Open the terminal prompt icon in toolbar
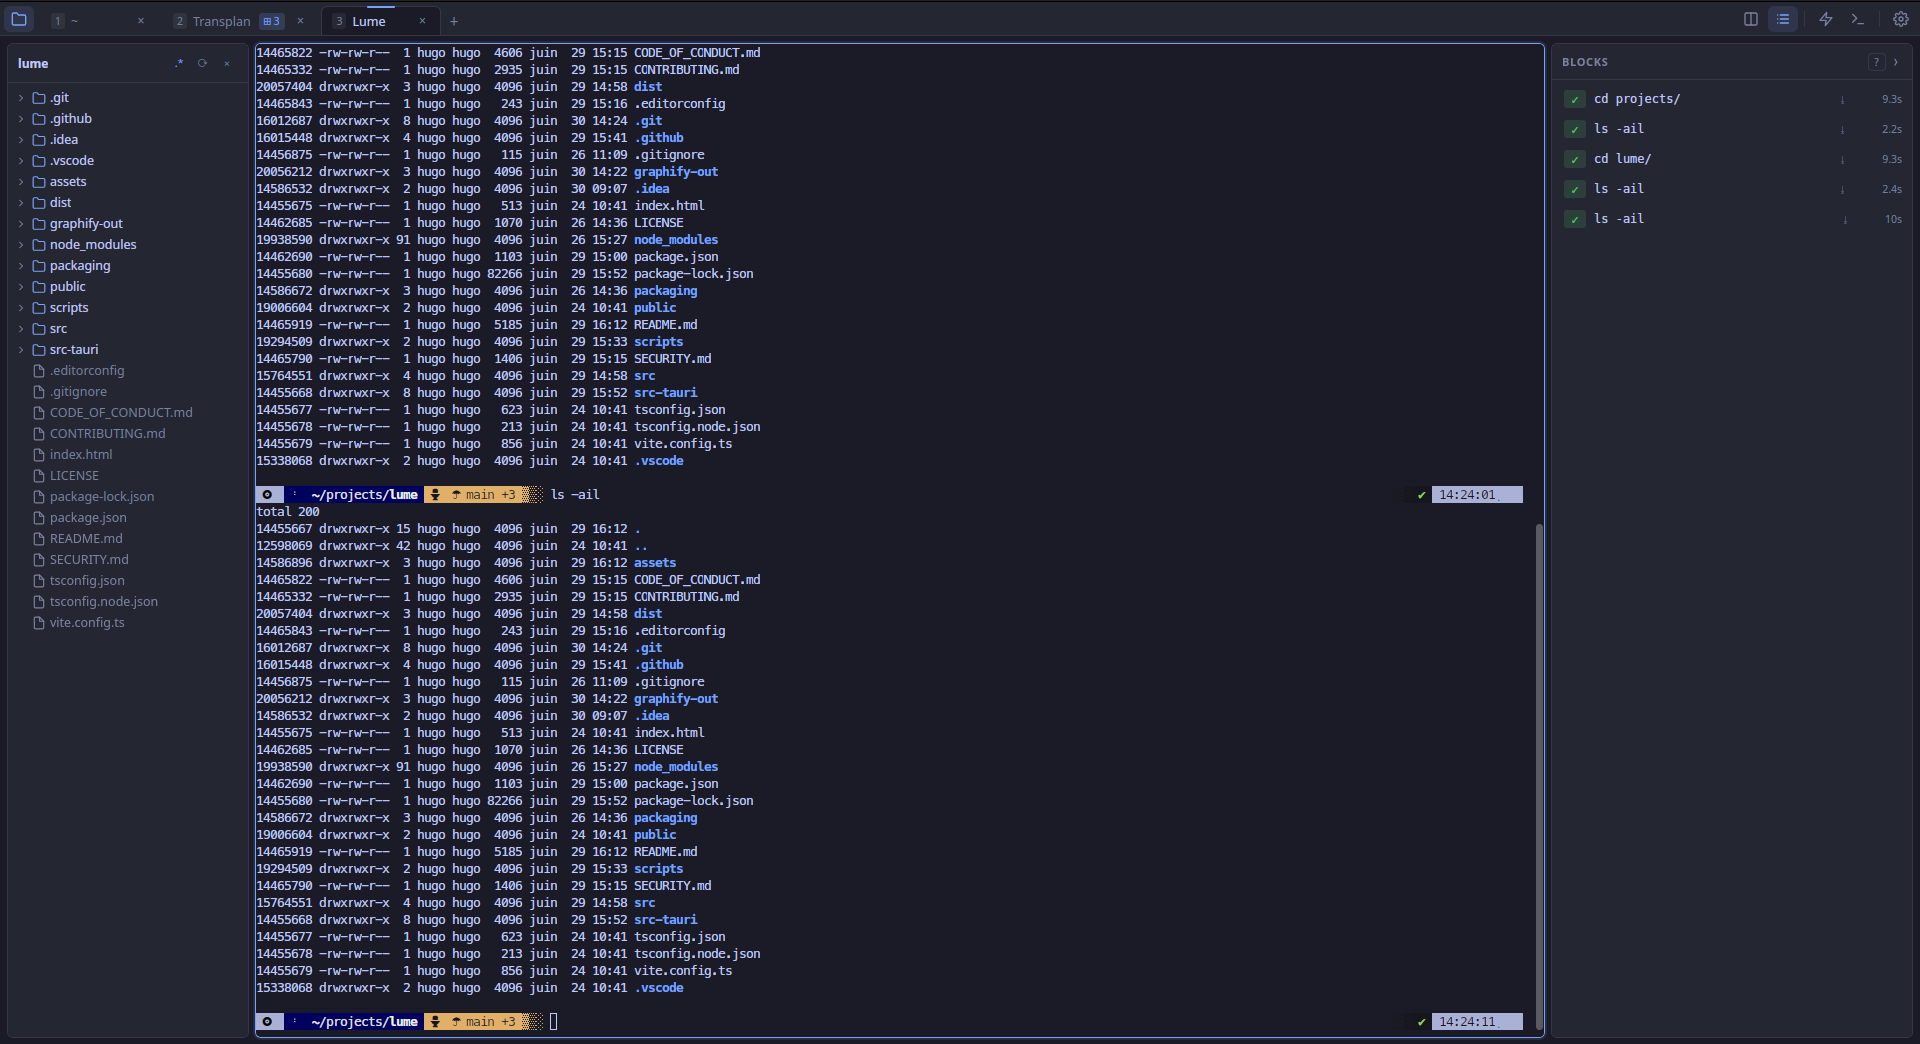The height and width of the screenshot is (1044, 1920). [x=1858, y=19]
